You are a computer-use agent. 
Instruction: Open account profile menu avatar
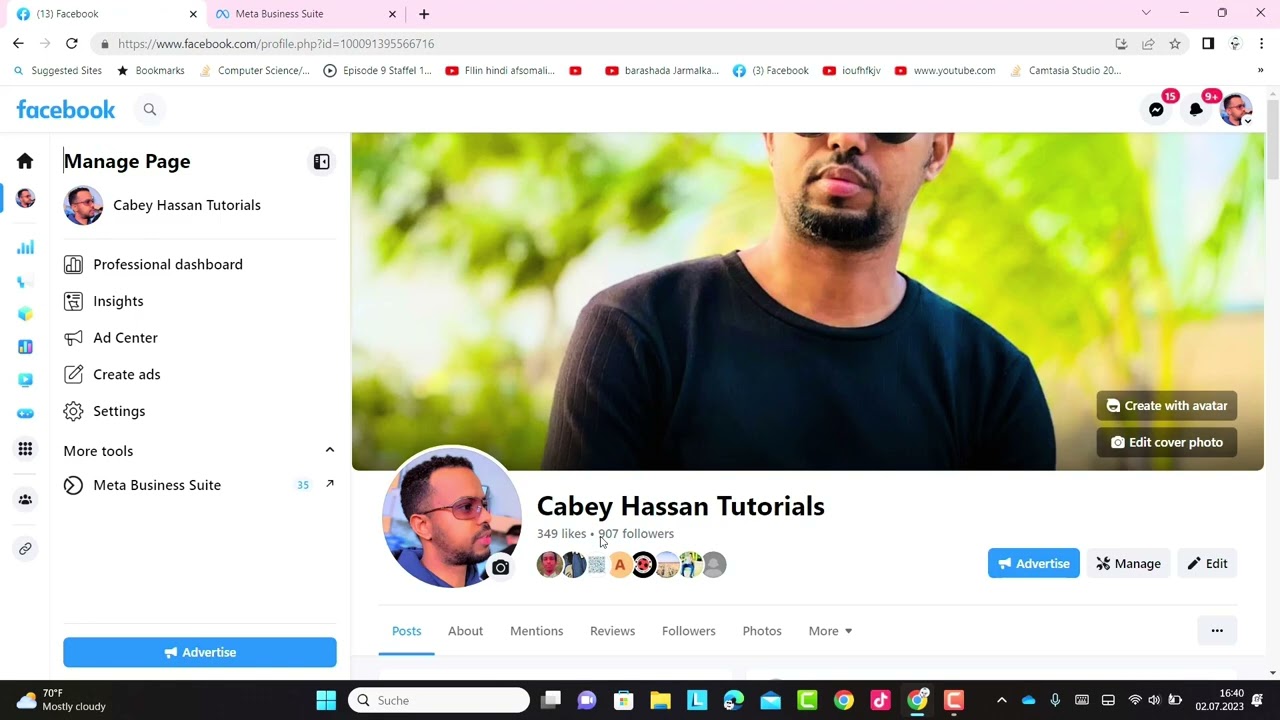coord(1236,110)
